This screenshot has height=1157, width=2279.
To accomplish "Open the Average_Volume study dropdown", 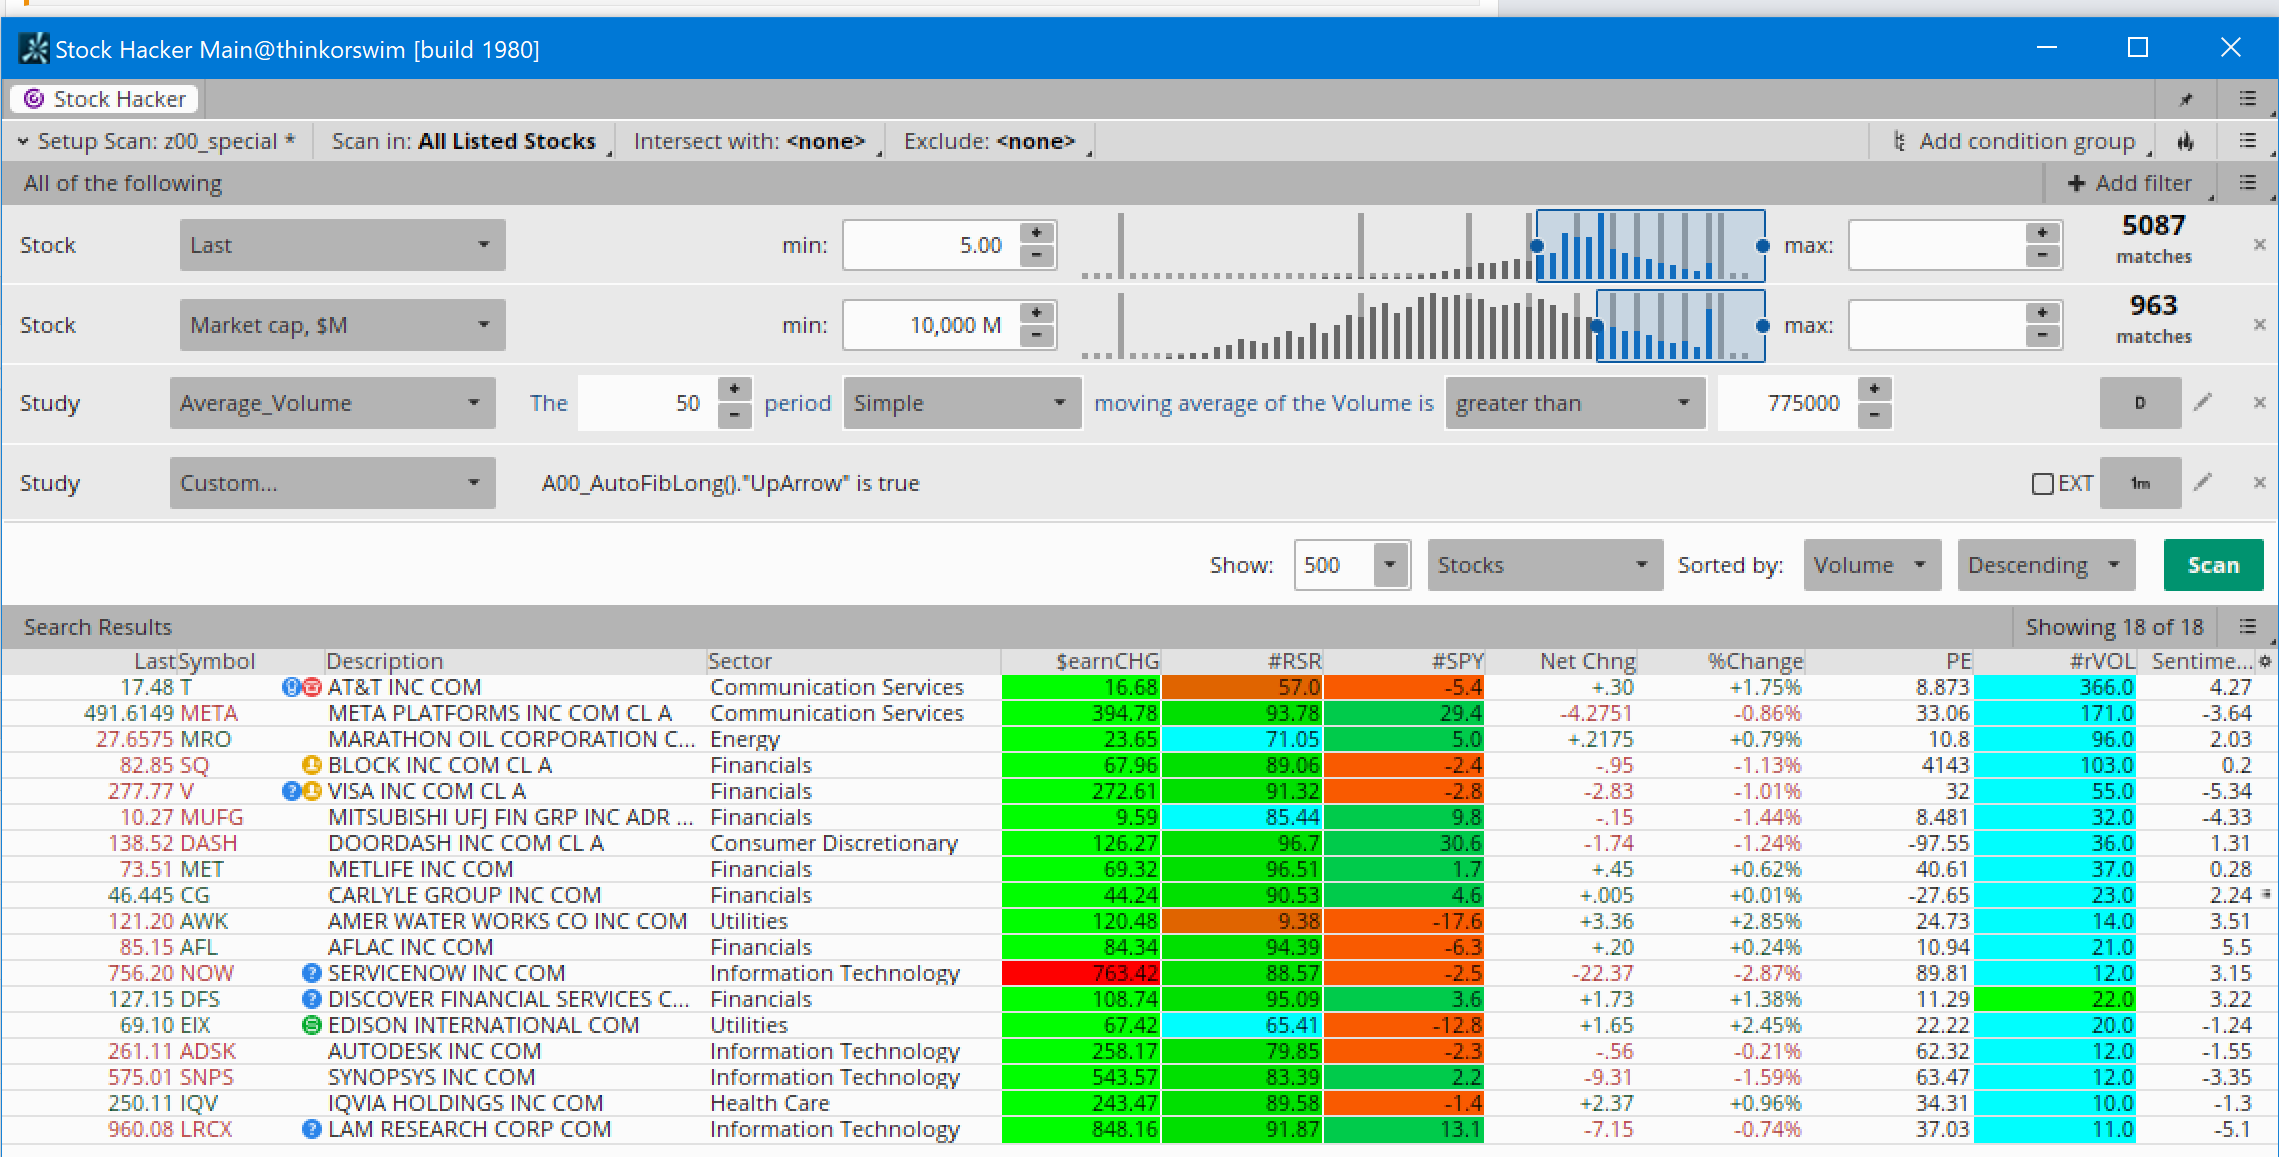I will [x=333, y=403].
